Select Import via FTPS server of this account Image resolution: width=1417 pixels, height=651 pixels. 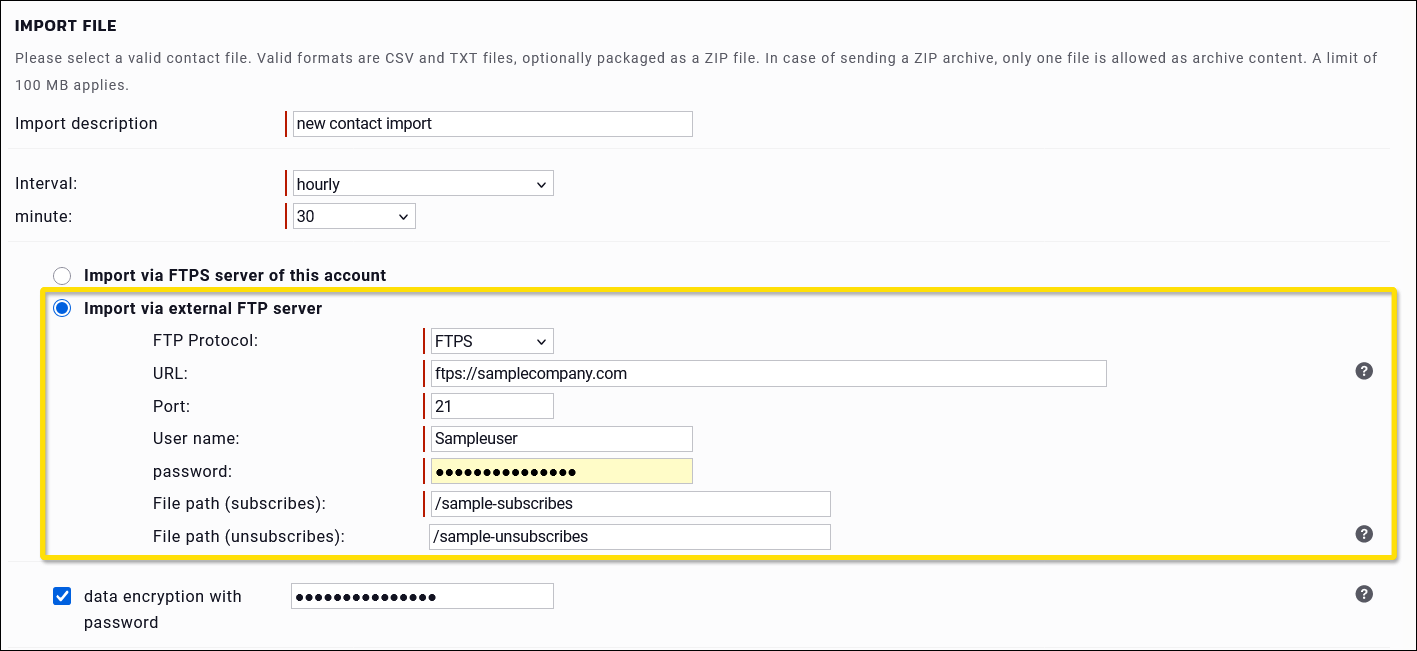pos(63,275)
